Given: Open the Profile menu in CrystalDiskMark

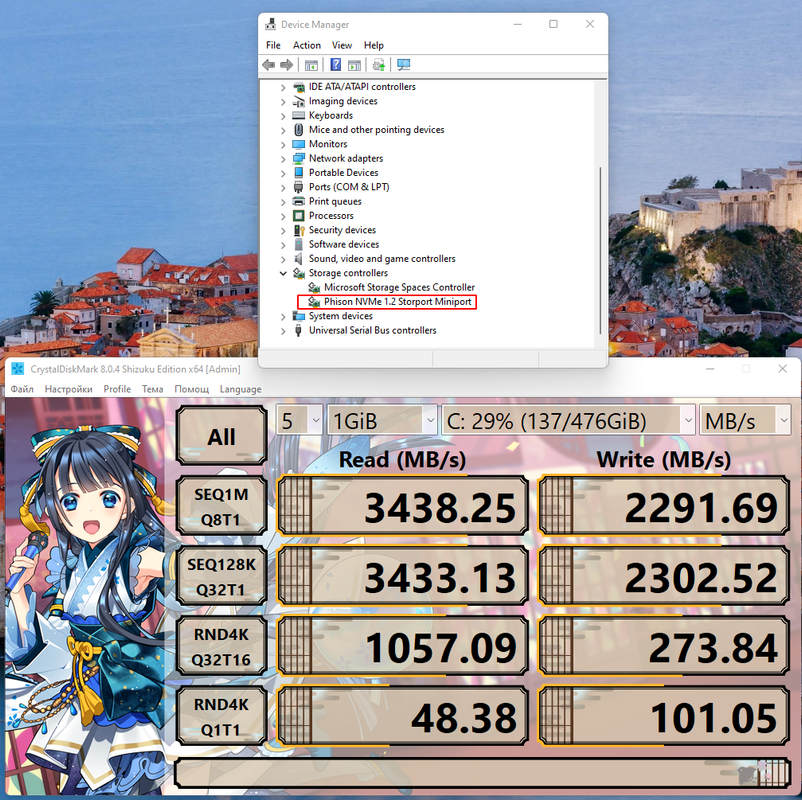Looking at the screenshot, I should point(117,389).
